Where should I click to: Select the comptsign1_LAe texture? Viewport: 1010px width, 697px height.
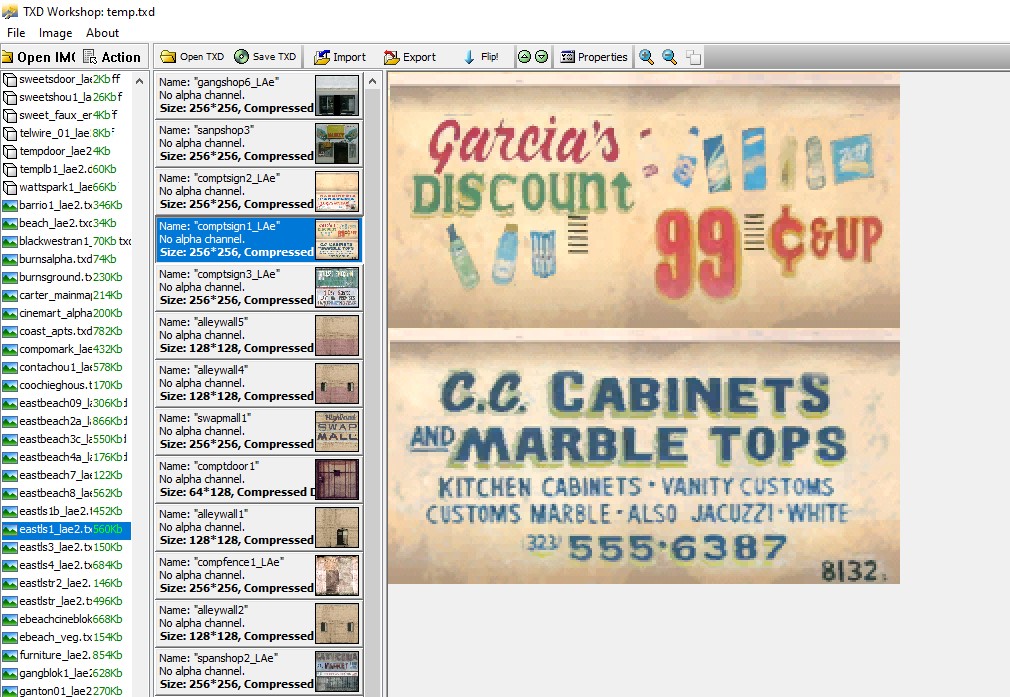pyautogui.click(x=258, y=239)
